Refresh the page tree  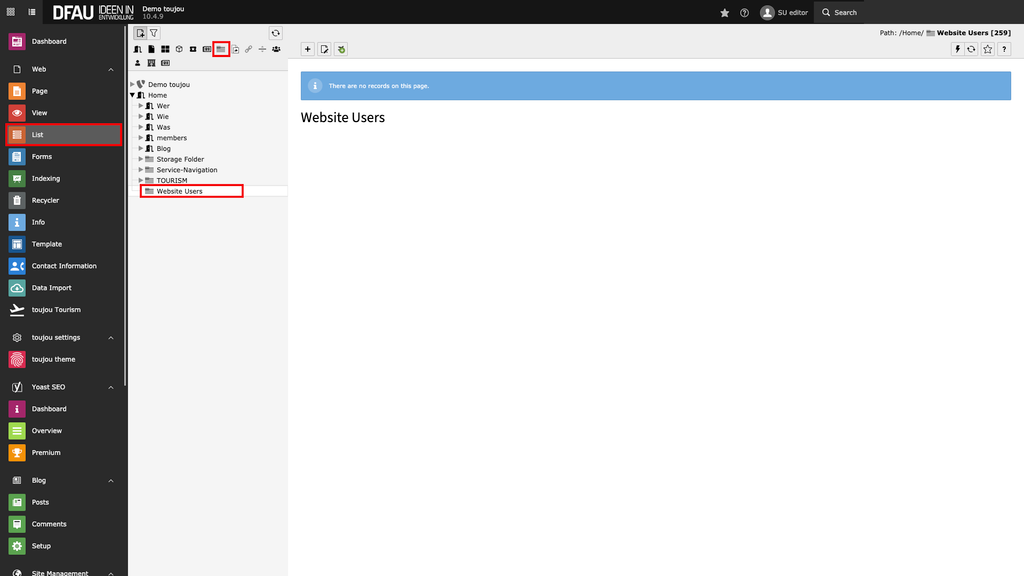pyautogui.click(x=275, y=33)
